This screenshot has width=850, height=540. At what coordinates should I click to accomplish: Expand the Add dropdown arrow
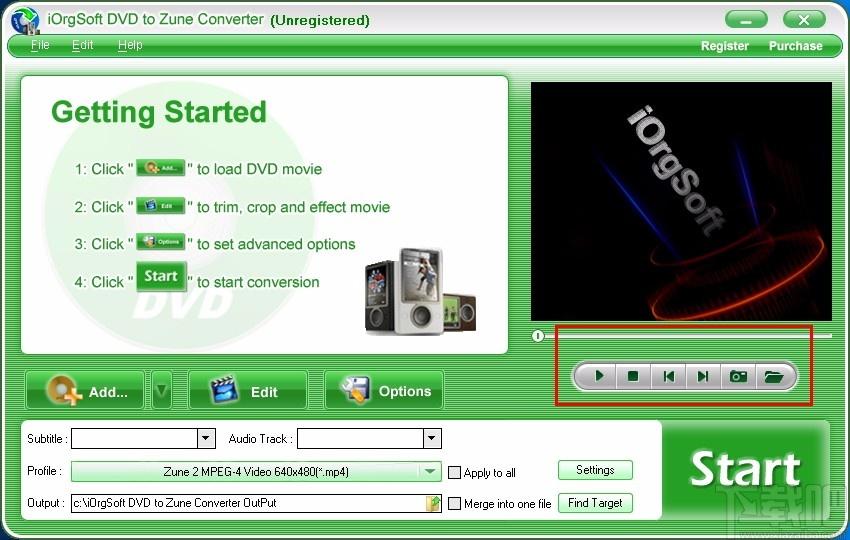pos(162,390)
